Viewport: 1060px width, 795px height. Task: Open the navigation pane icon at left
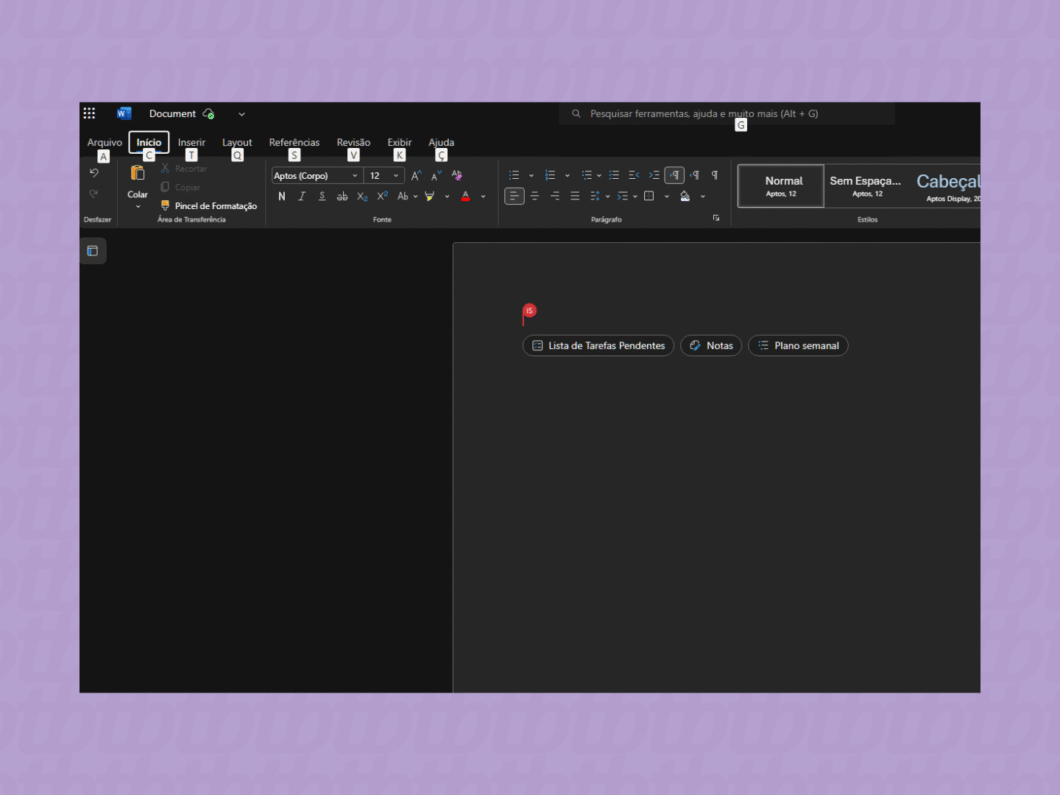(93, 251)
